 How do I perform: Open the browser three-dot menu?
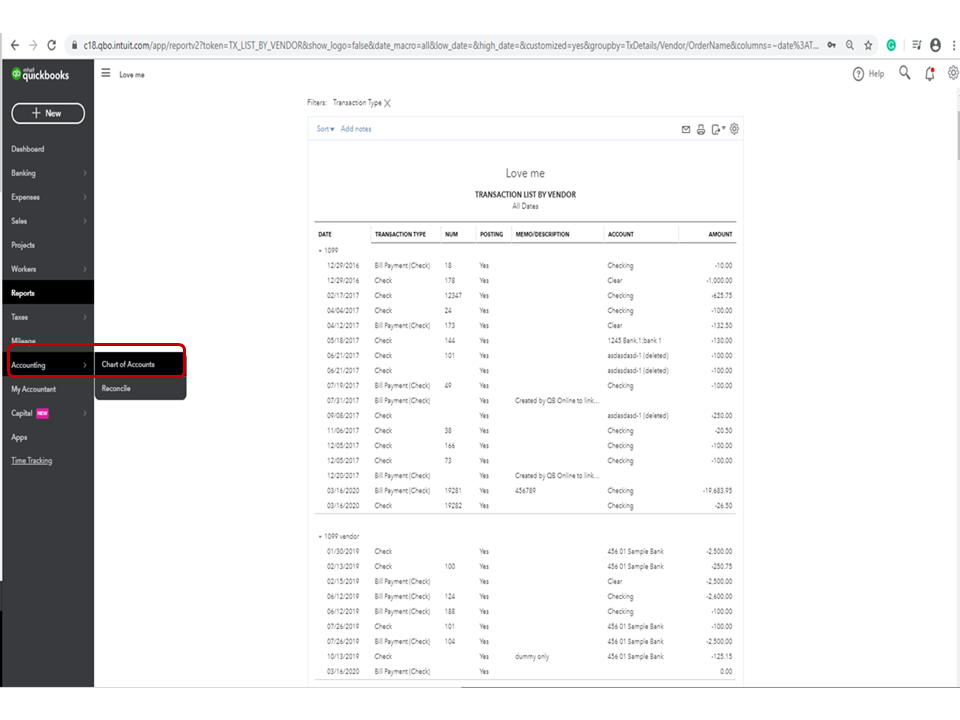click(954, 45)
